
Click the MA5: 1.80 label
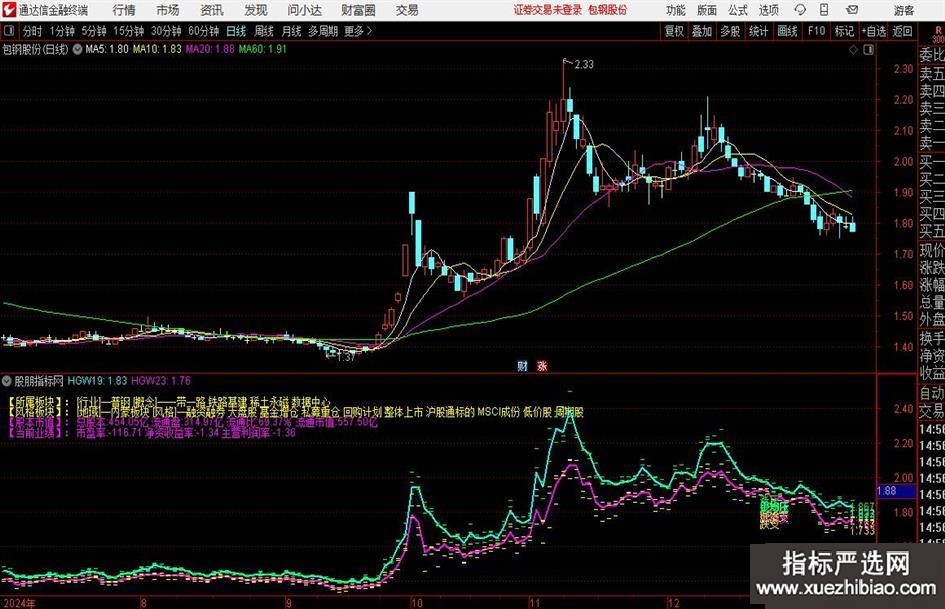tap(107, 49)
